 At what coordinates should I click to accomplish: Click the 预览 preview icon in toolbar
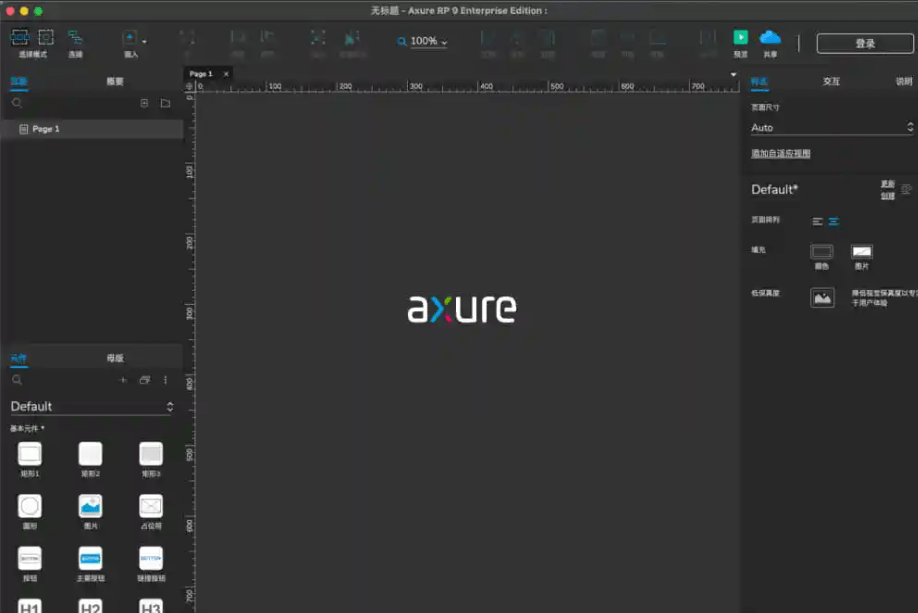[743, 38]
